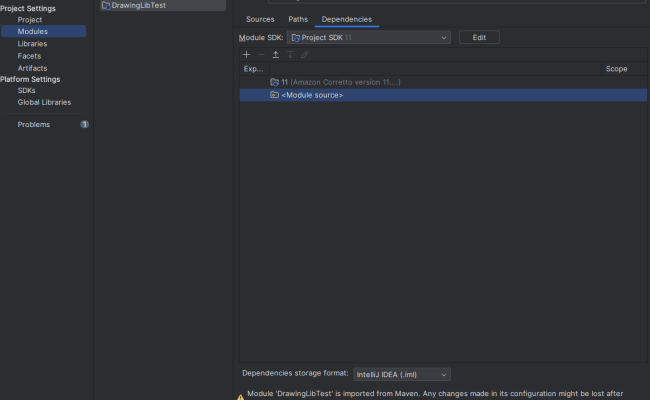Click the Edit button next to Module SDK

[x=479, y=37]
